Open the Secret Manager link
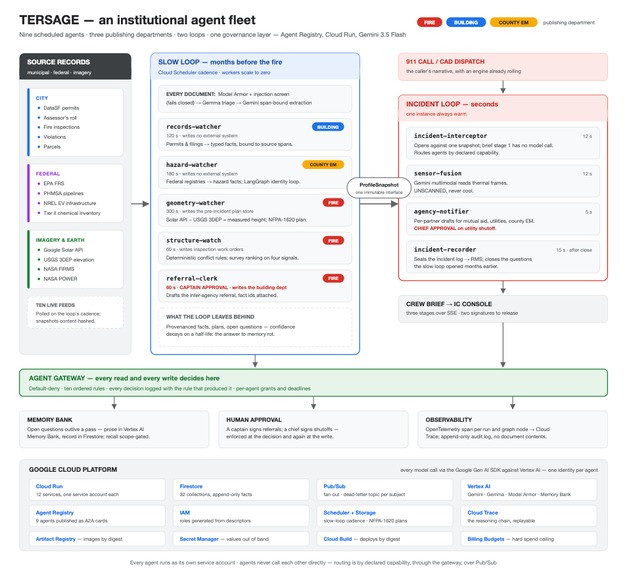Screen dimensions: 627x573 [x=199, y=539]
